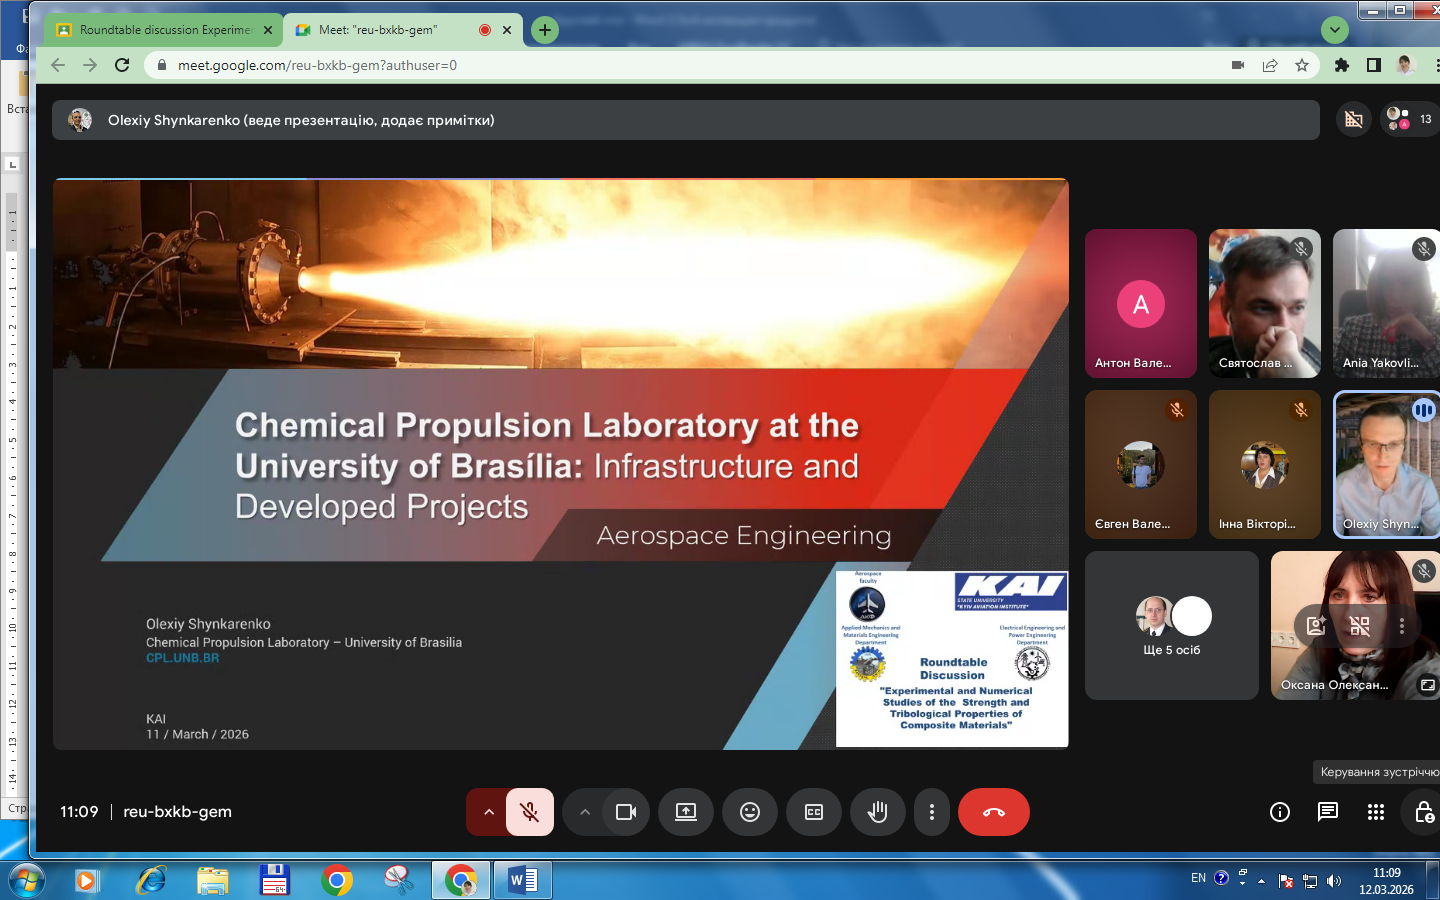Image resolution: width=1440 pixels, height=900 pixels.
Task: Select Olexiy Shynkarenko's video tile
Action: click(x=1385, y=465)
